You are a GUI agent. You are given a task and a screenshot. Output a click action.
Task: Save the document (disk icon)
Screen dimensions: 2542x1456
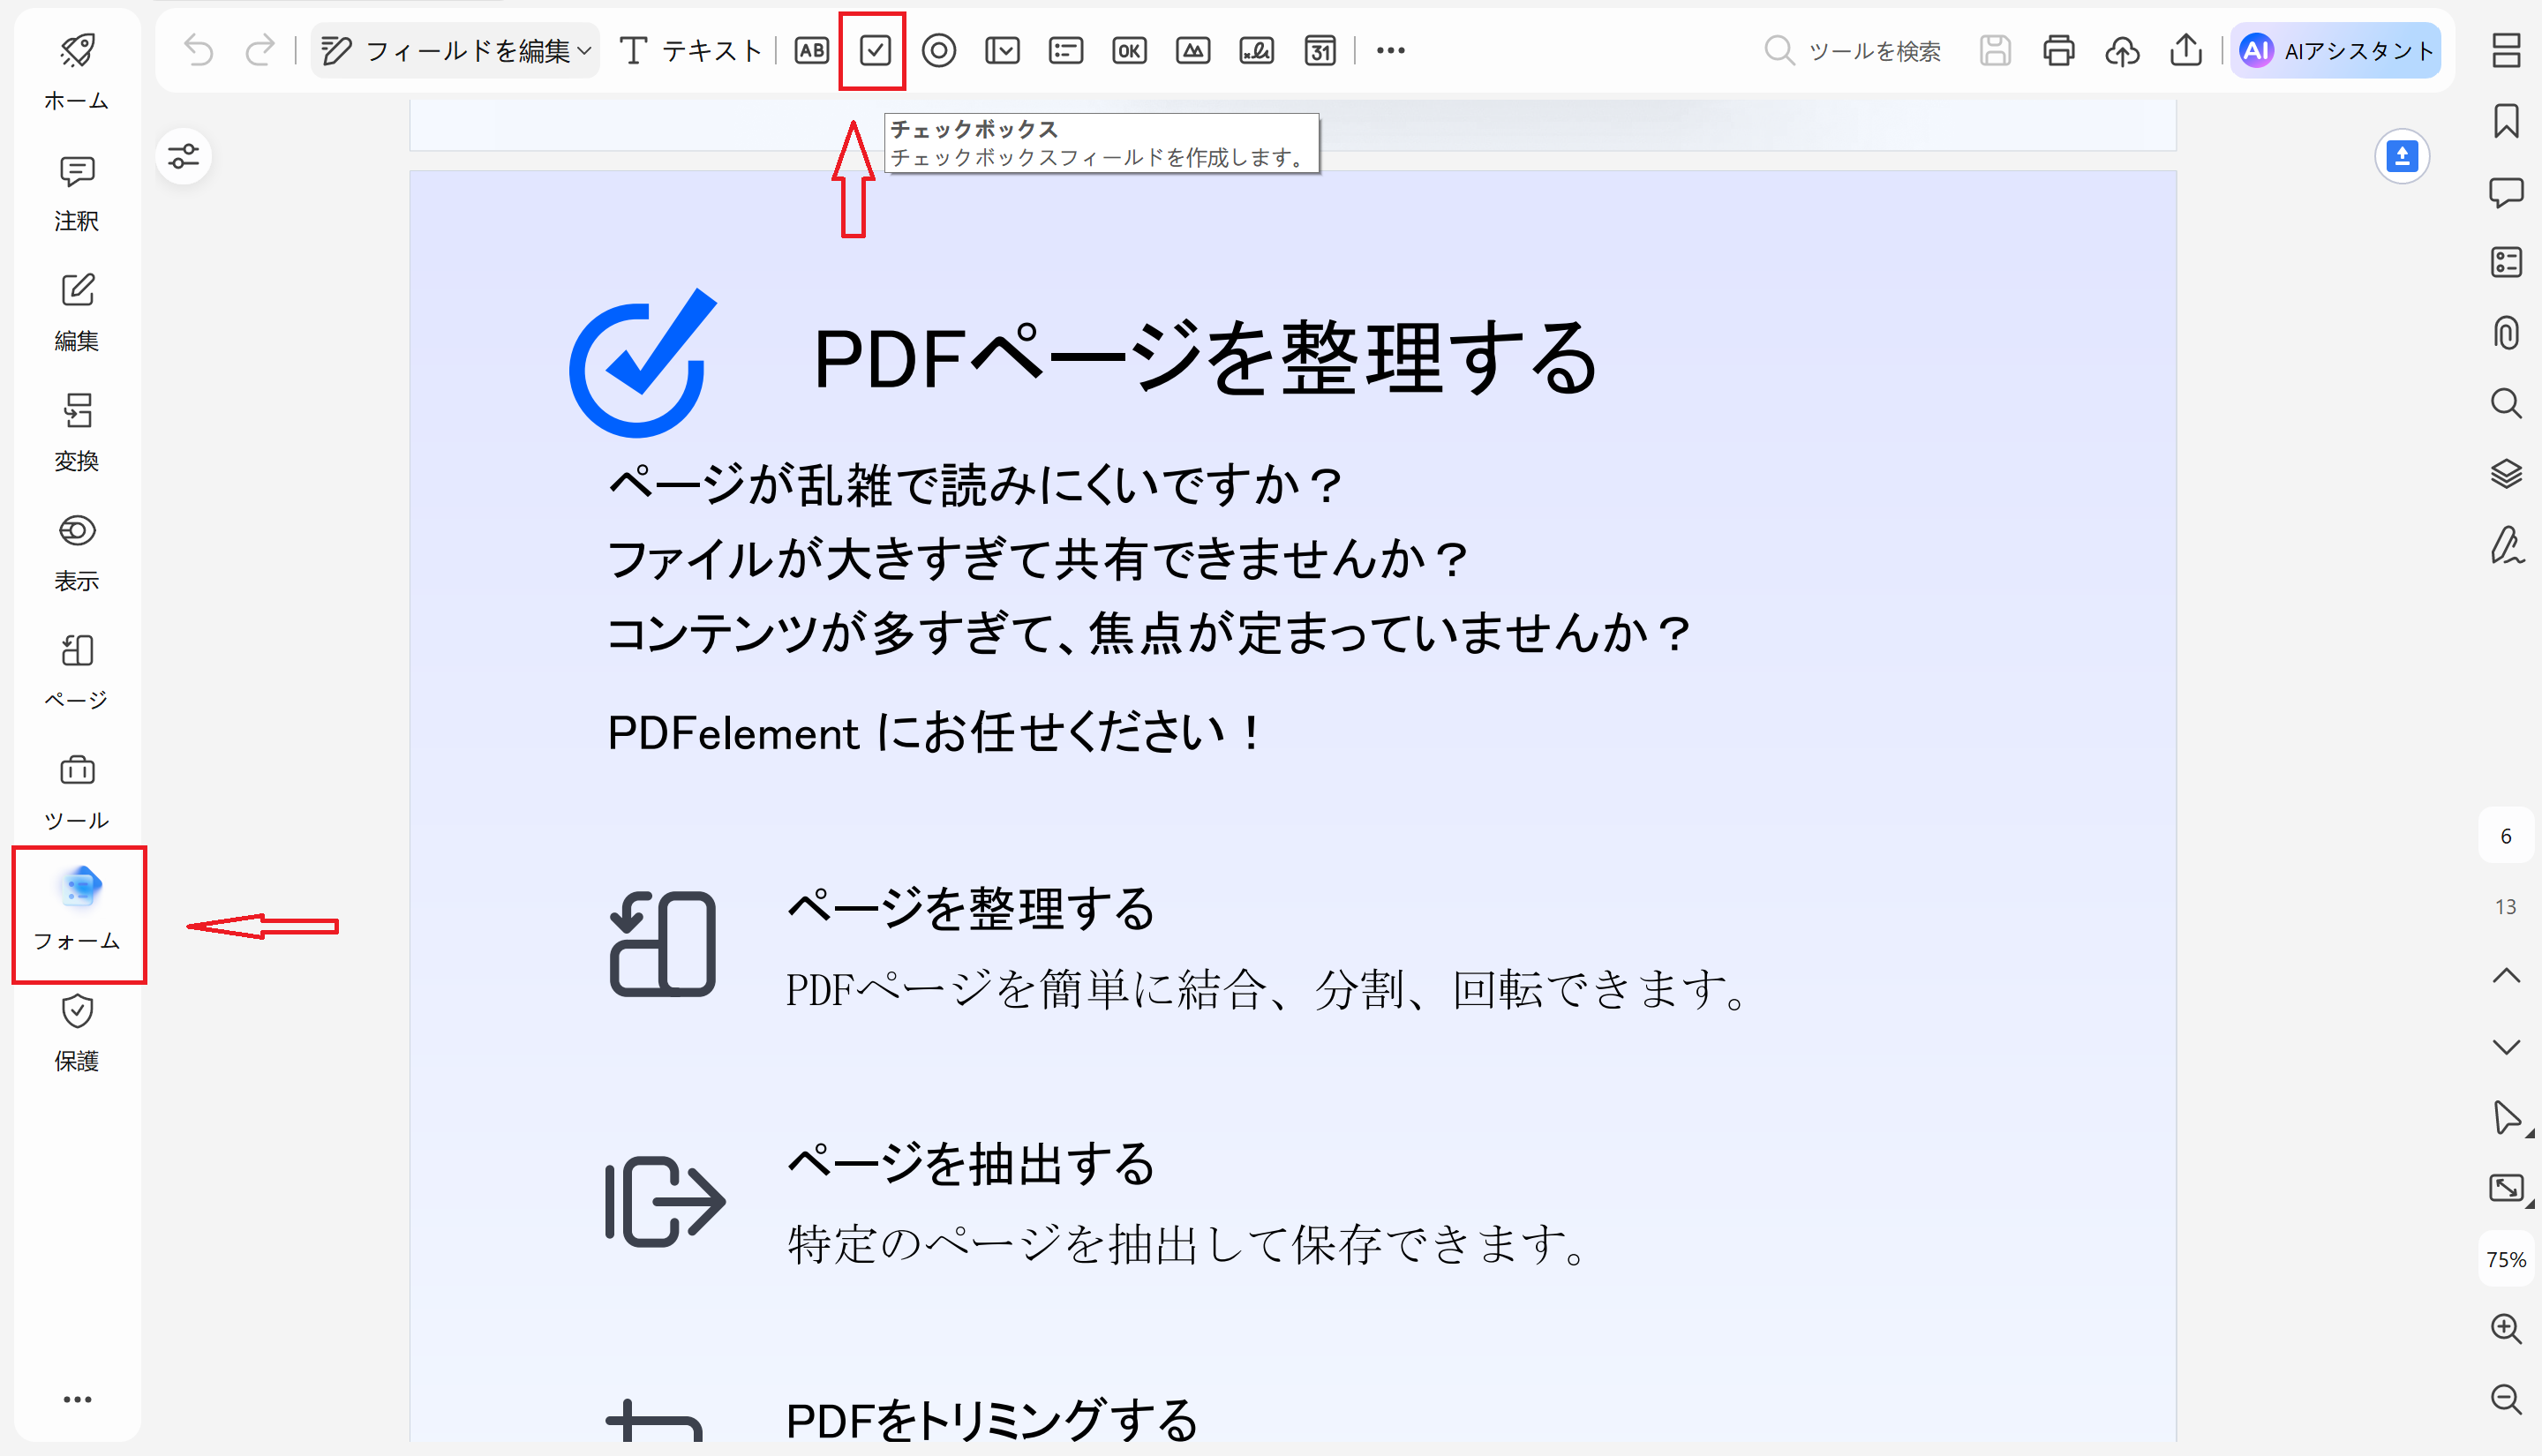[x=1995, y=50]
